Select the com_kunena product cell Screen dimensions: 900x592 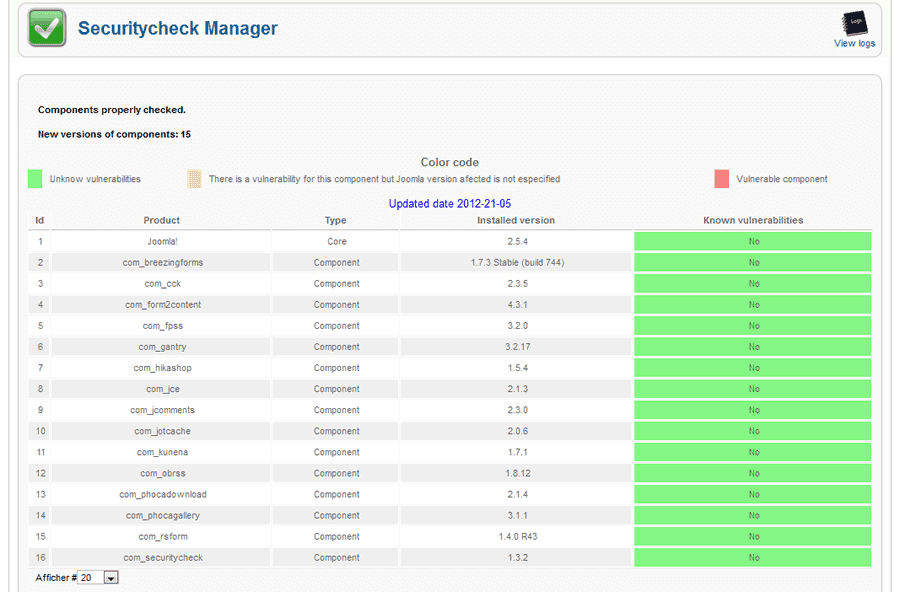pos(162,452)
